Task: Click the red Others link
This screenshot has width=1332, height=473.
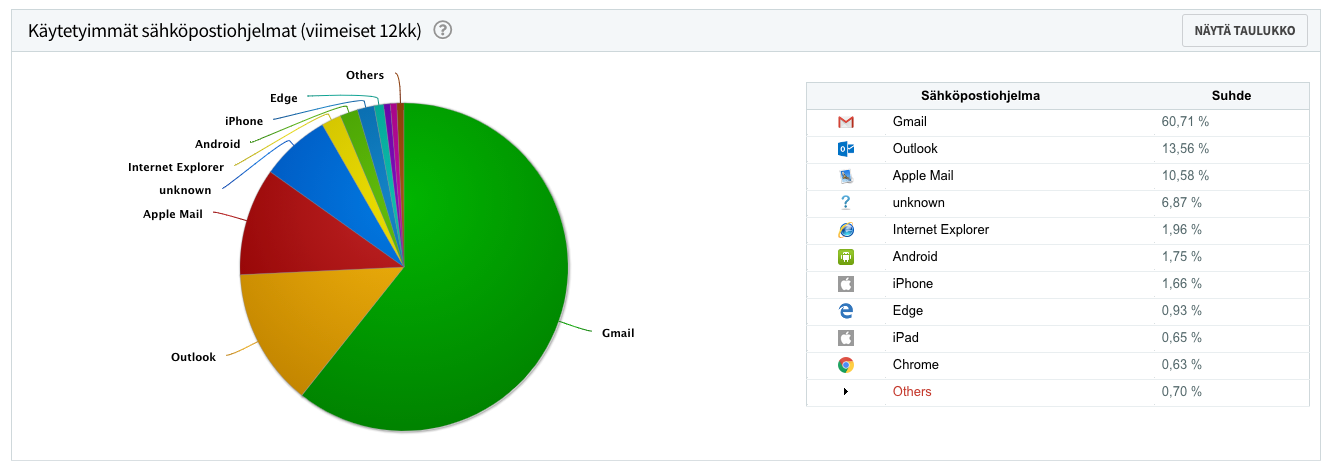Action: [912, 392]
